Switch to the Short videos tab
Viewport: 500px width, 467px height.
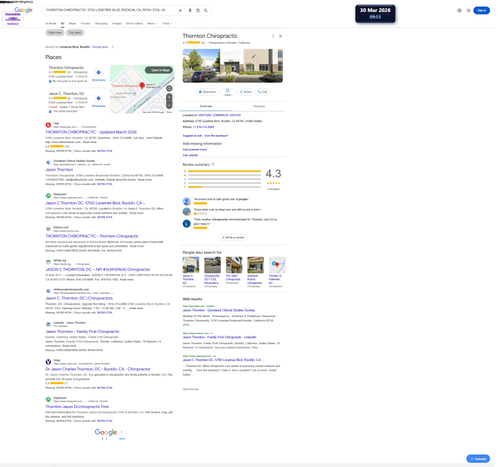pyautogui.click(x=134, y=23)
